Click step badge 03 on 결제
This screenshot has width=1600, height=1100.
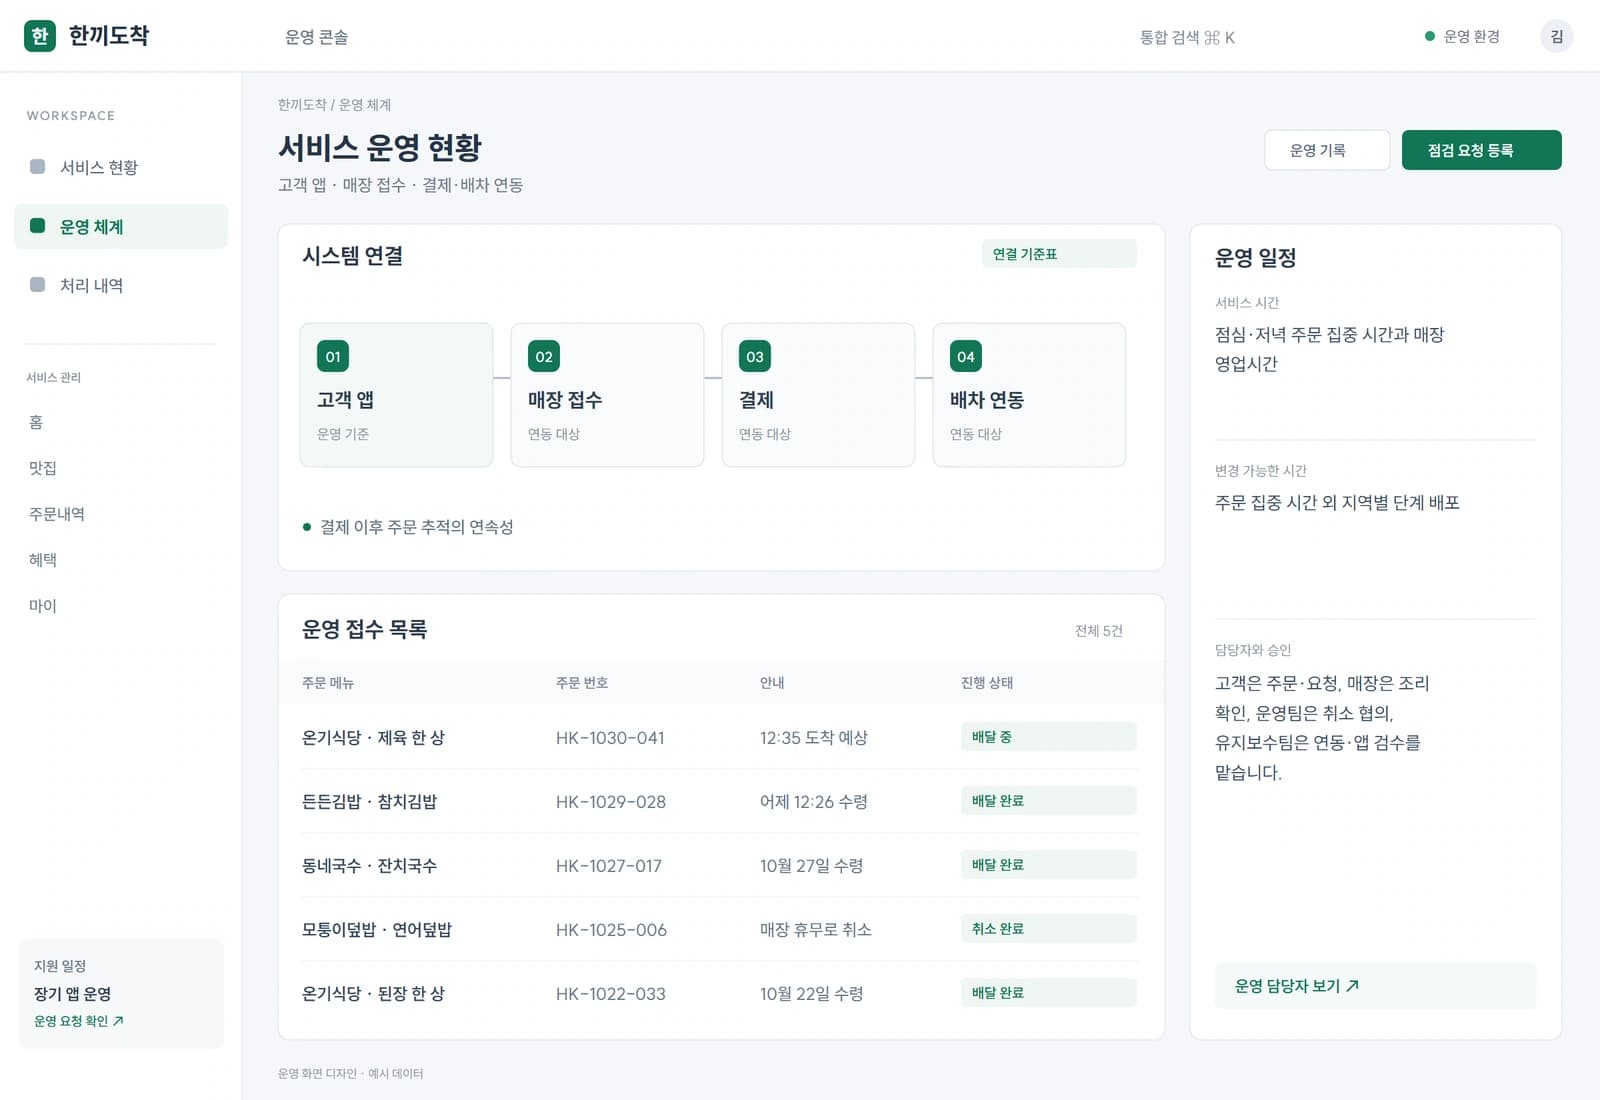pos(755,356)
